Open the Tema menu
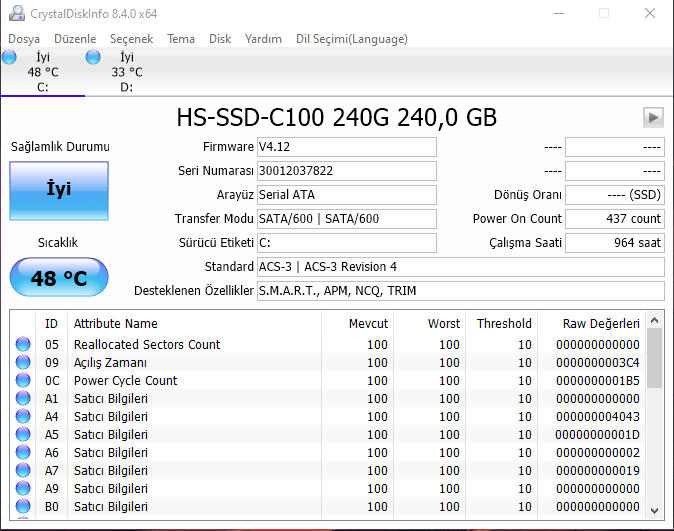Screen dimensions: 674x531 tap(181, 39)
